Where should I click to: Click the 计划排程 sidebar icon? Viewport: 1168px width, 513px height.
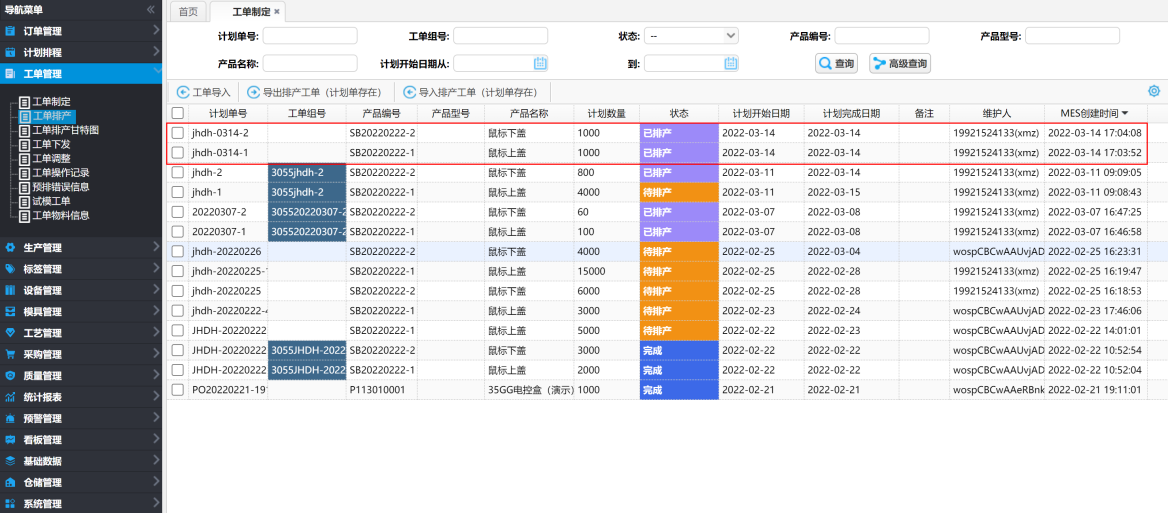(10, 53)
